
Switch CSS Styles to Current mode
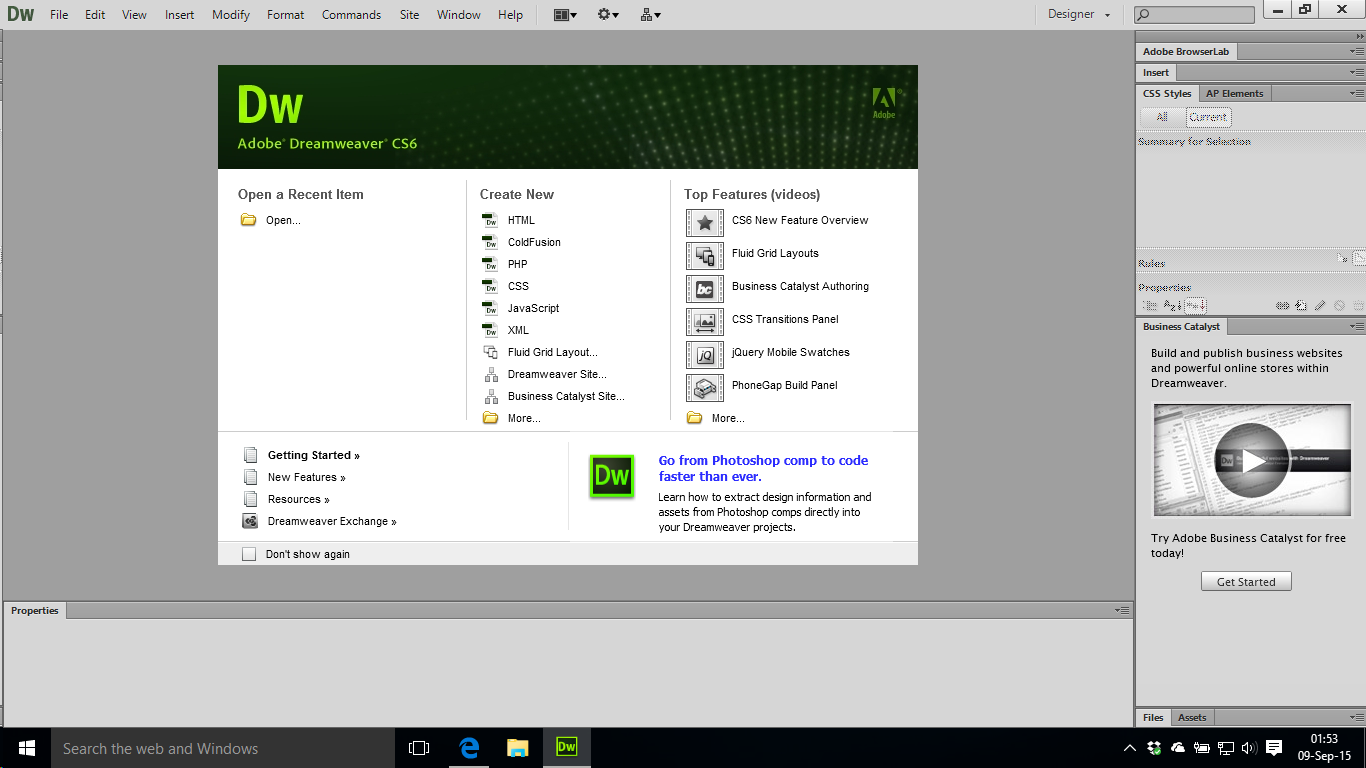pos(1207,116)
